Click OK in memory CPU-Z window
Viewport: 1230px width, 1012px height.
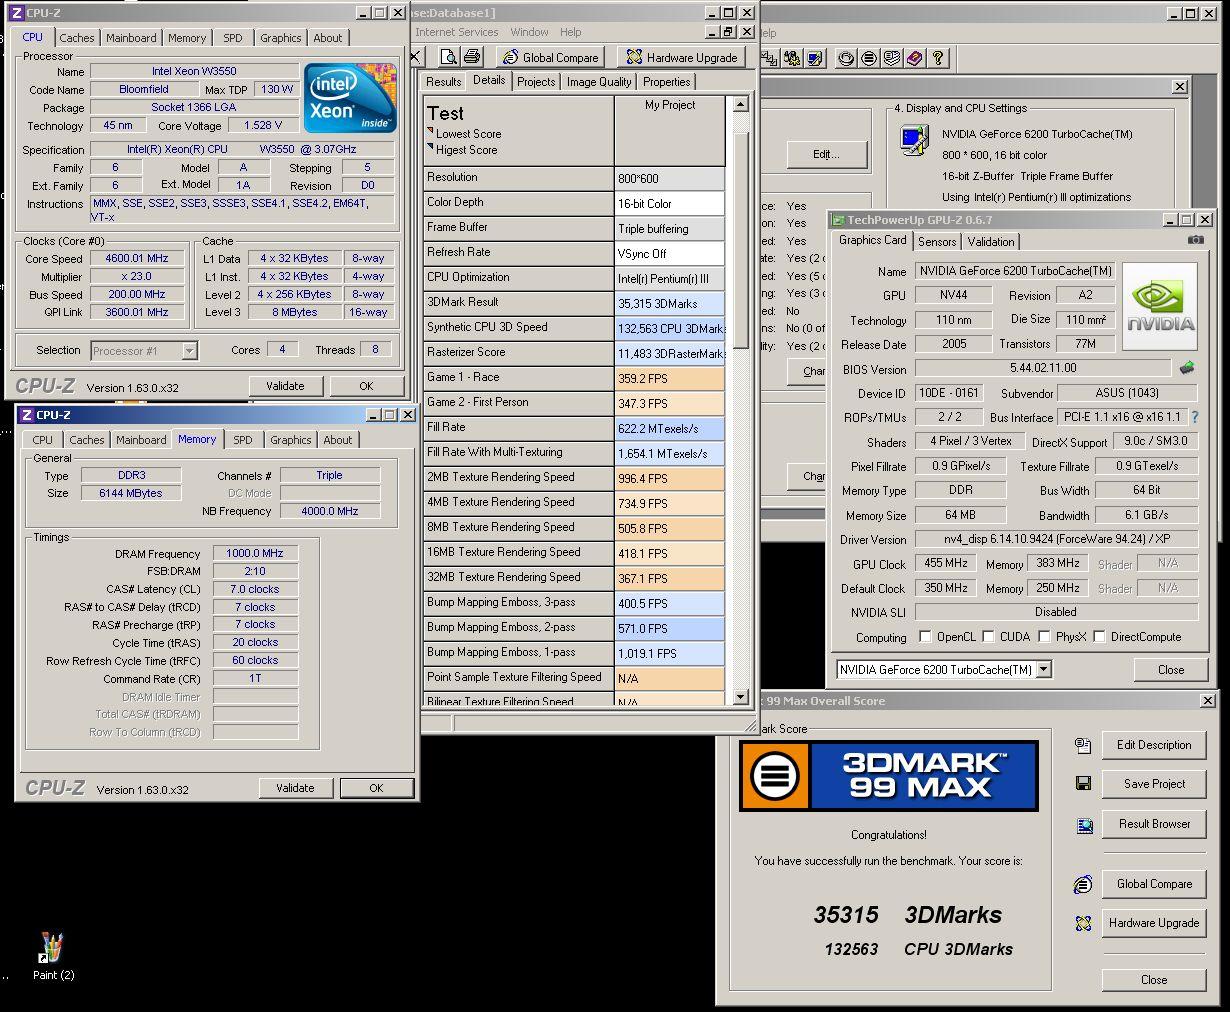pos(376,788)
